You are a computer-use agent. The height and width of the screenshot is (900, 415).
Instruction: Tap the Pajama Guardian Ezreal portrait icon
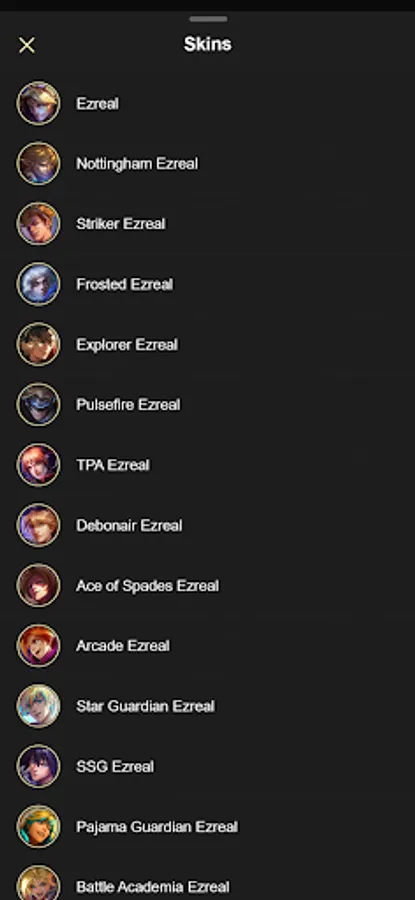coord(38,827)
